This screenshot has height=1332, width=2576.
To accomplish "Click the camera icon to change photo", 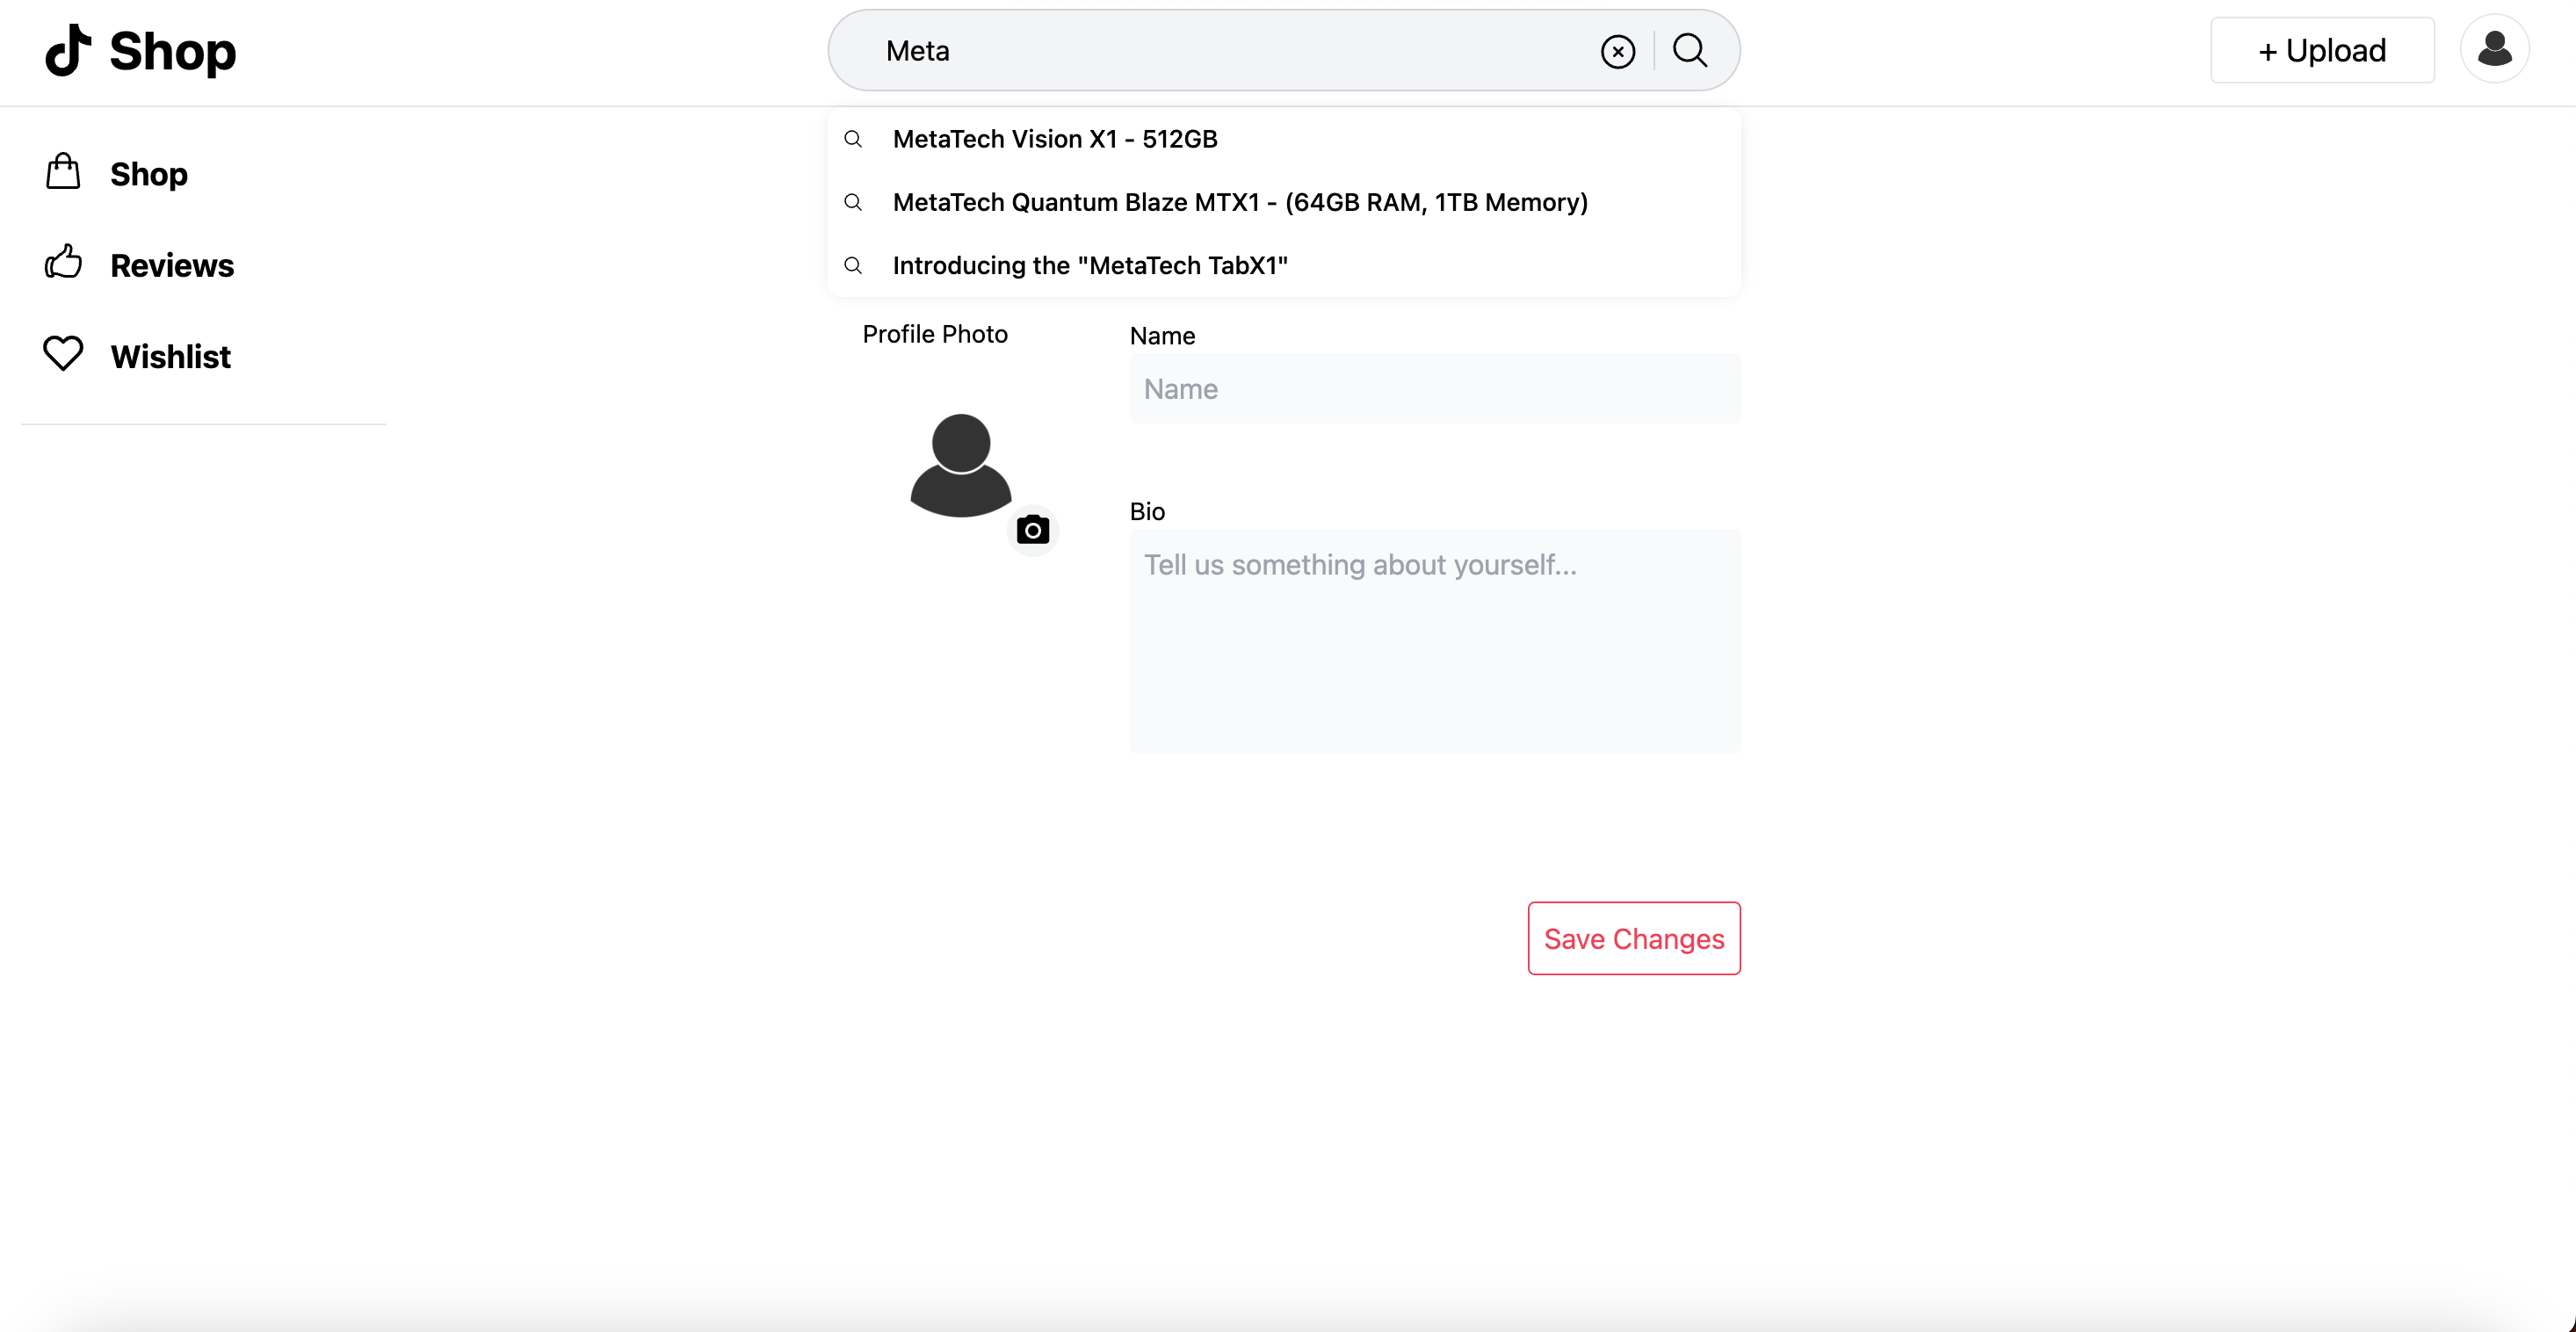I will [1032, 530].
